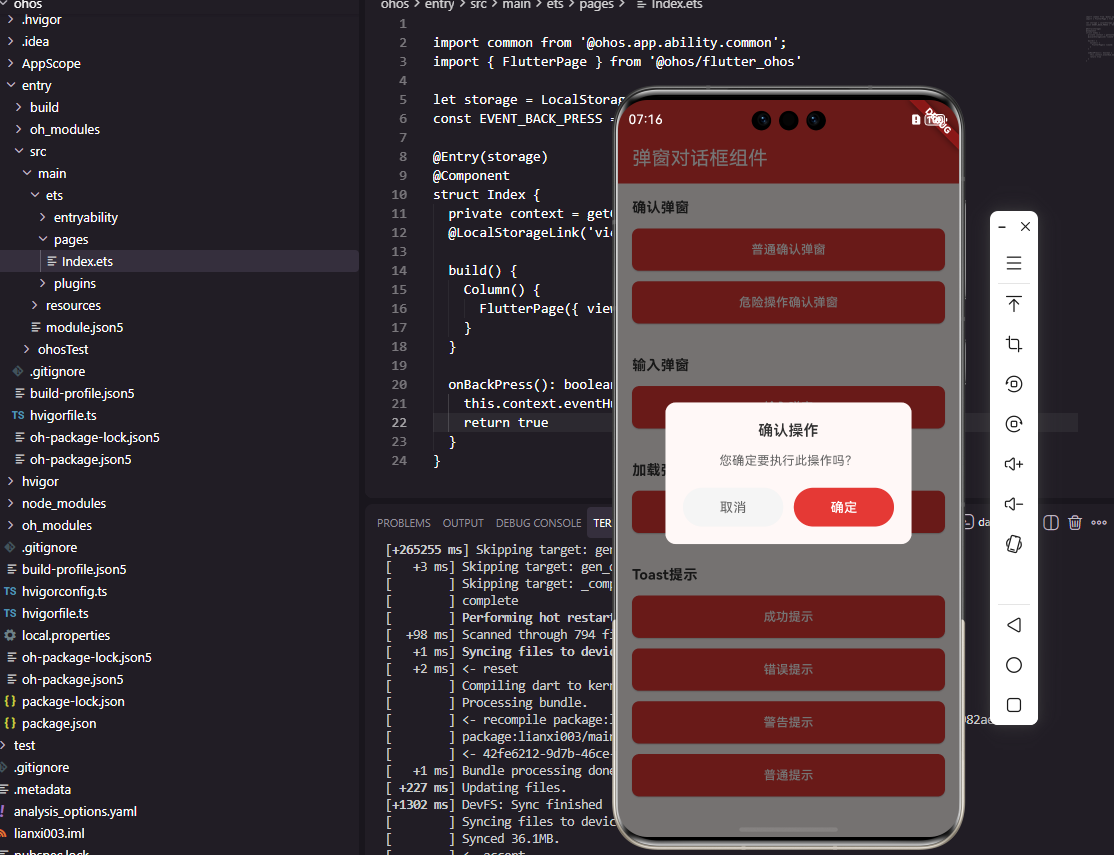Open local.properties file
Image resolution: width=1114 pixels, height=855 pixels.
(x=65, y=635)
